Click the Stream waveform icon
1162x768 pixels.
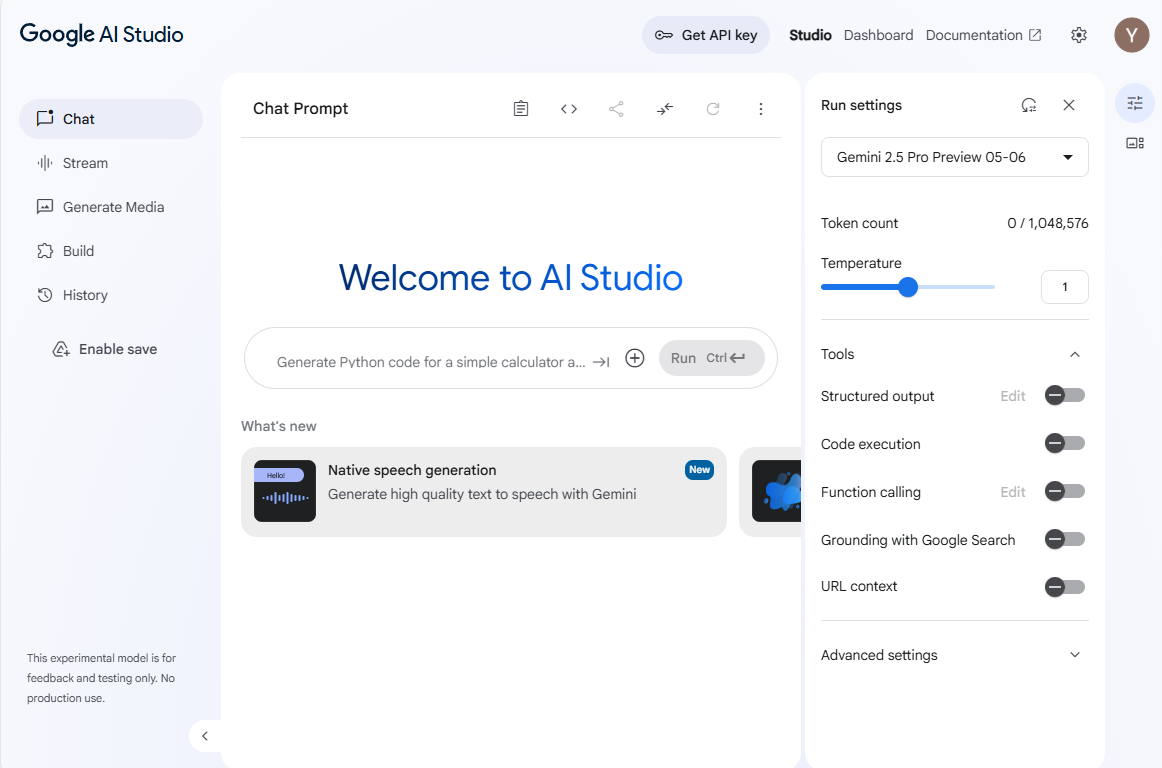click(x=45, y=162)
